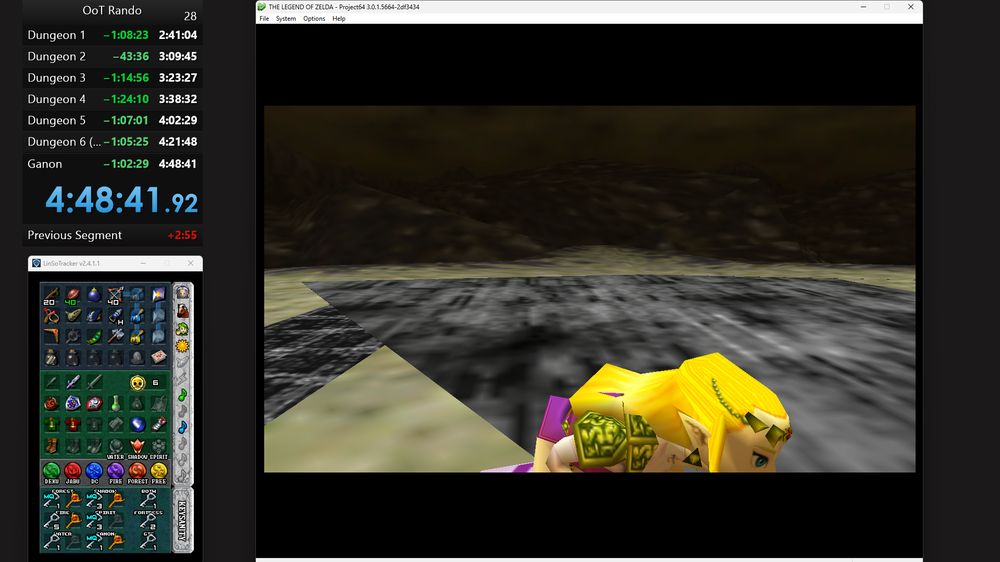
Task: Toggle the Deku Stick item showing 20
Action: point(50,295)
